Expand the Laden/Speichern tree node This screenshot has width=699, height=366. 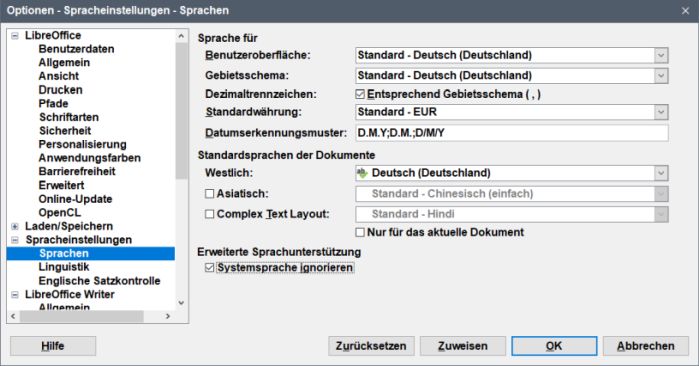coord(15,226)
